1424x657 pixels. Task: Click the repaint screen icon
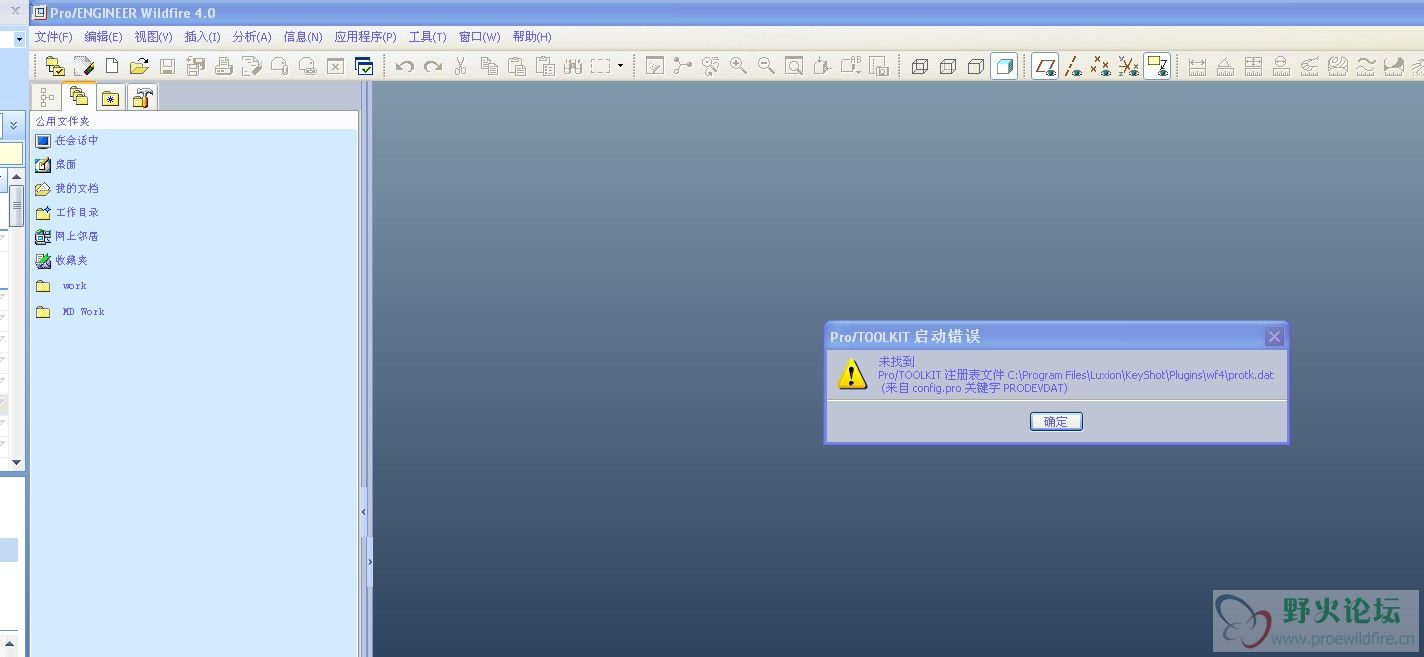pos(655,67)
